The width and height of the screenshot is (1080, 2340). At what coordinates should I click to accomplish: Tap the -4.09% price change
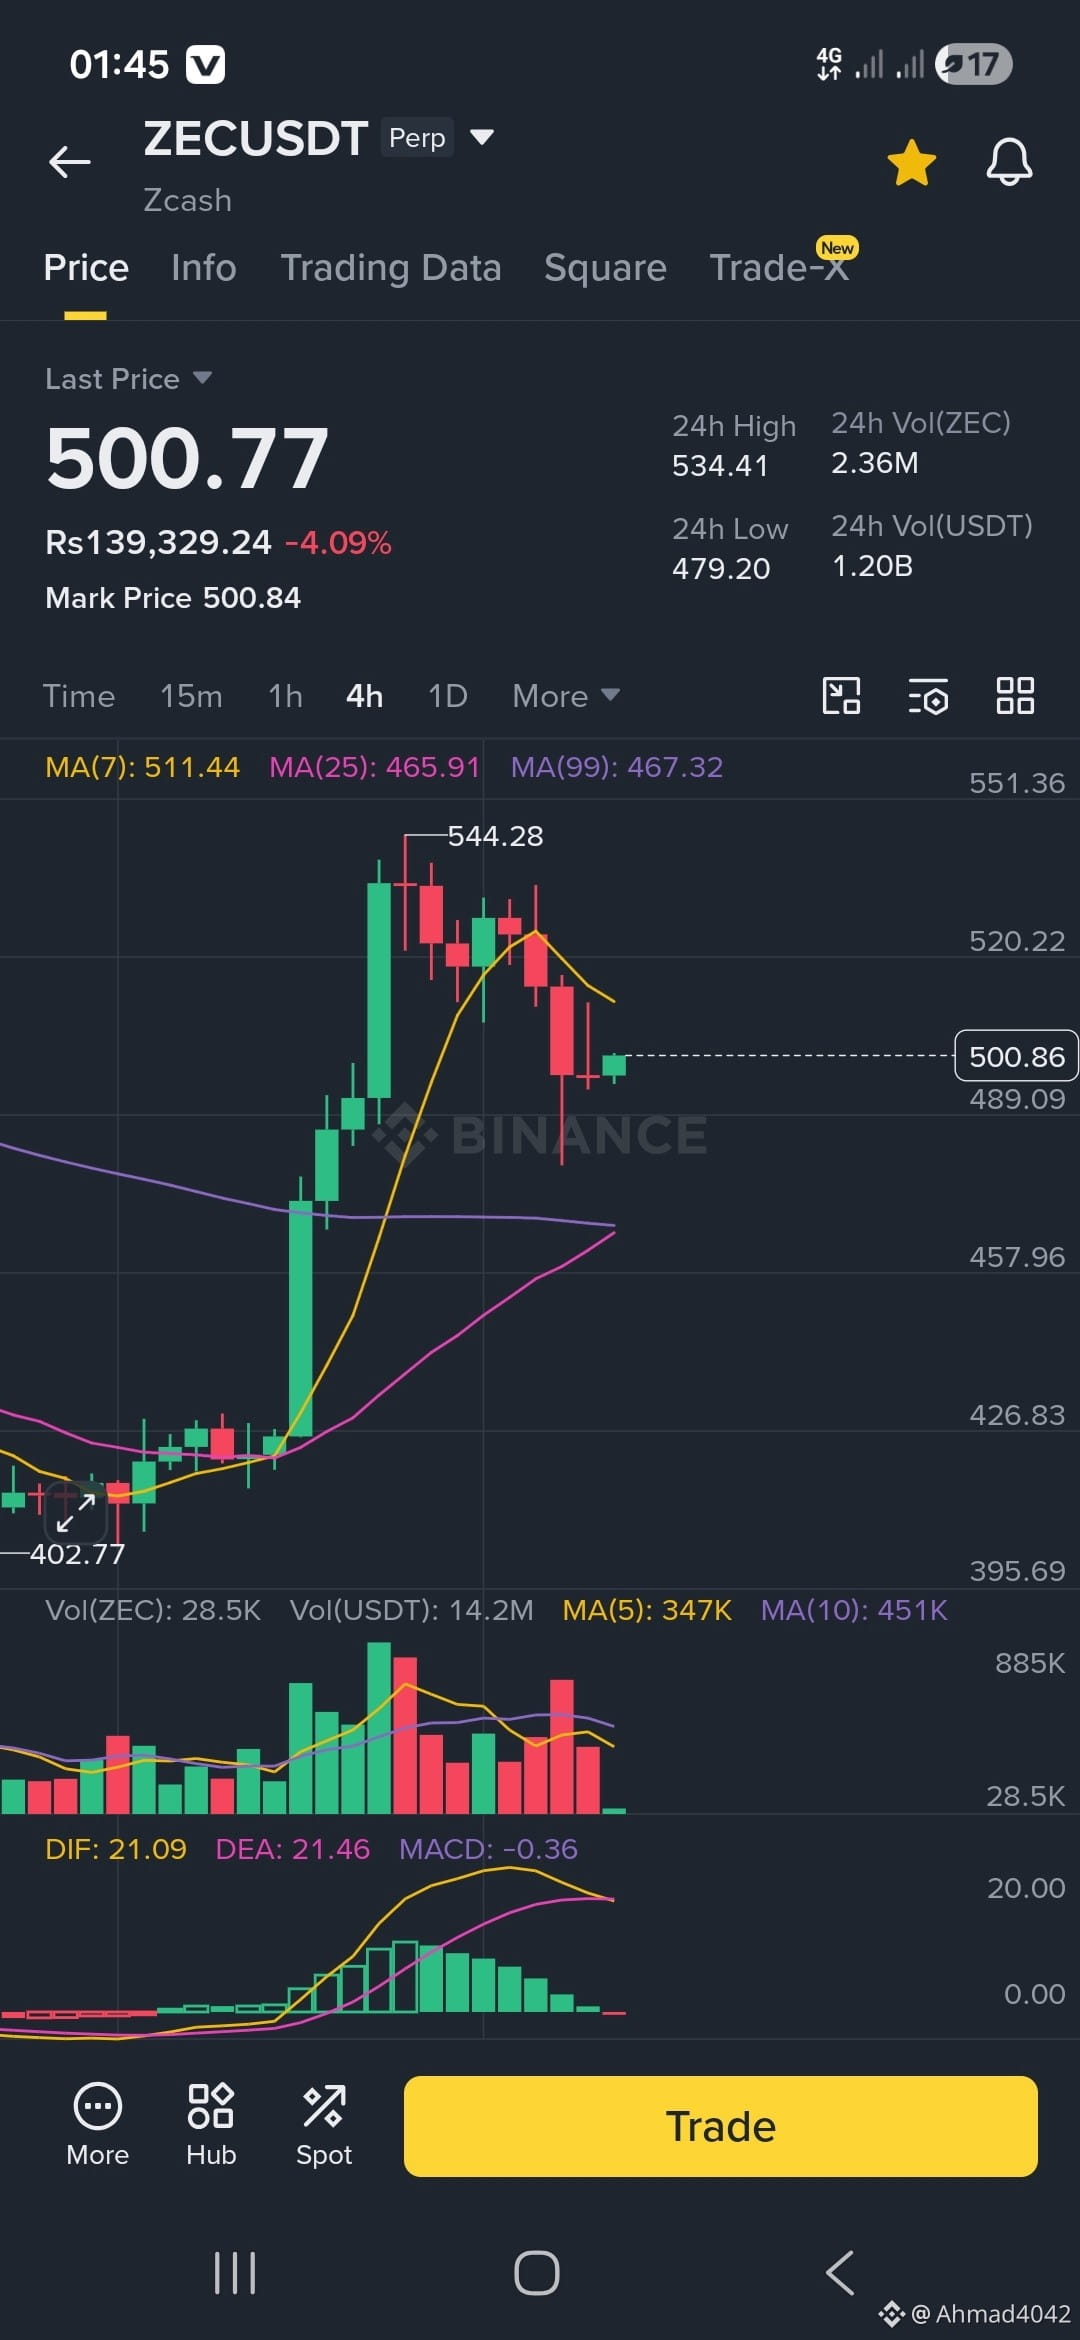[x=338, y=543]
